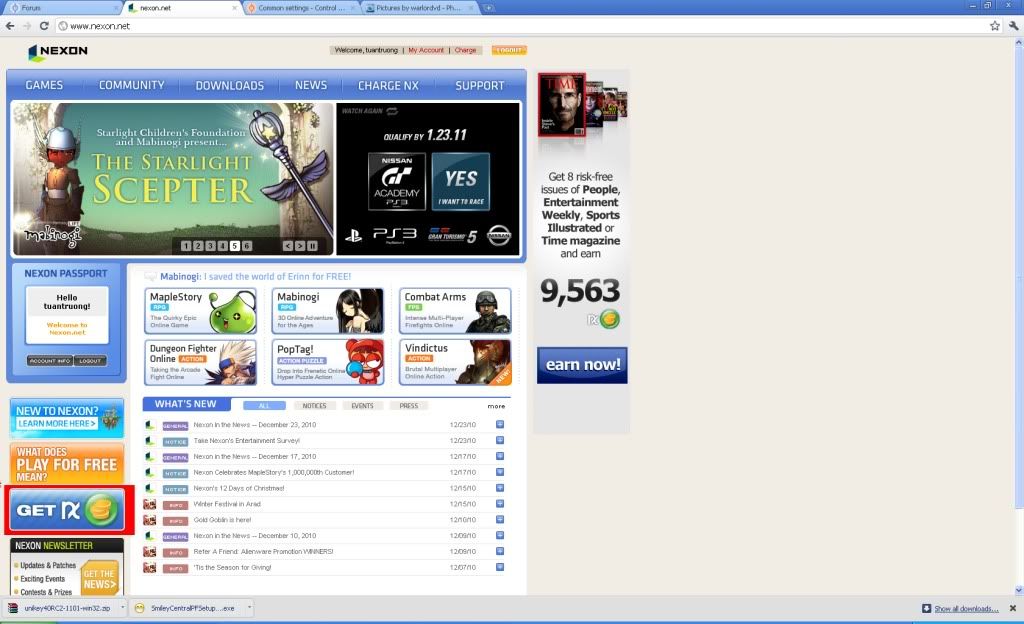Click the orange LOGOUT button in the header
This screenshot has width=1024, height=624.
[x=509, y=50]
